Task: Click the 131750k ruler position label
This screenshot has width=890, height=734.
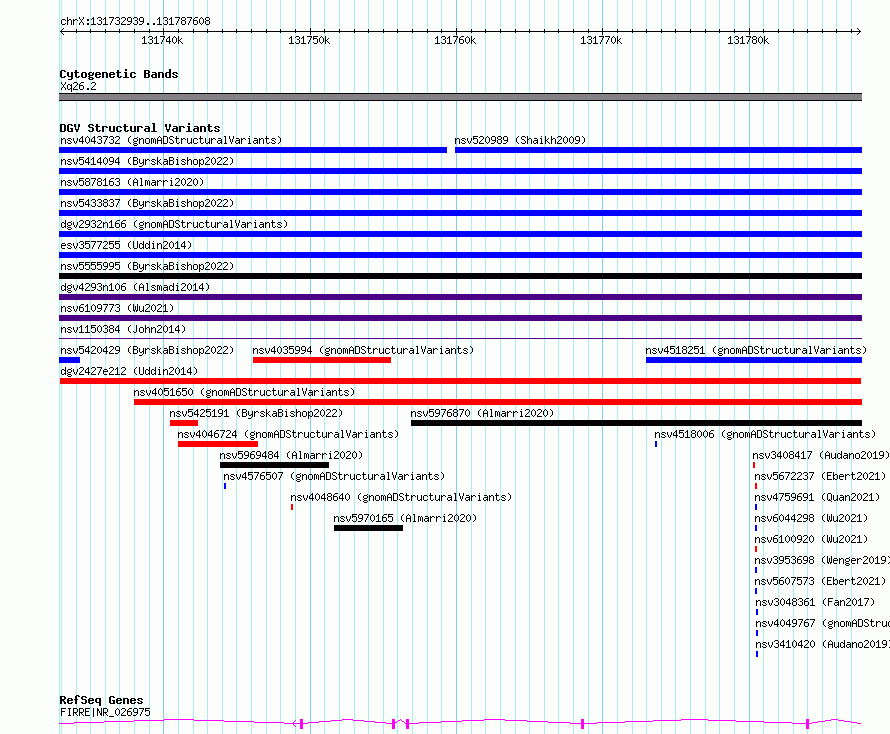Action: pos(309,40)
